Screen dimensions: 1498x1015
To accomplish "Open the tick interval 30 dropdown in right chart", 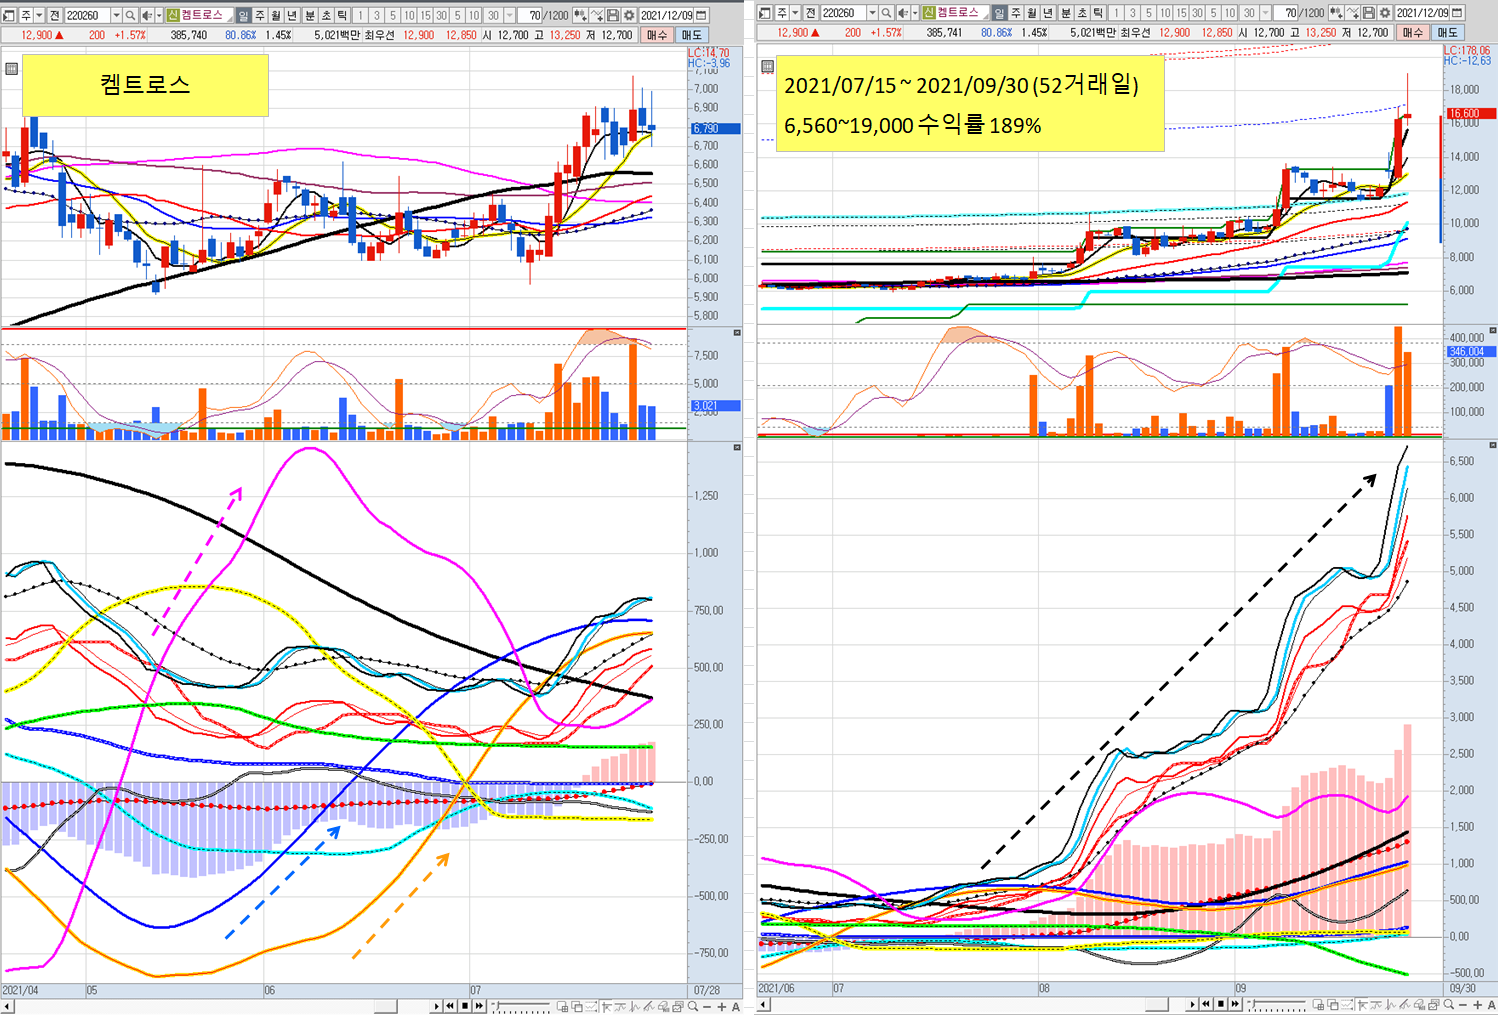I will pyautogui.click(x=1266, y=13).
